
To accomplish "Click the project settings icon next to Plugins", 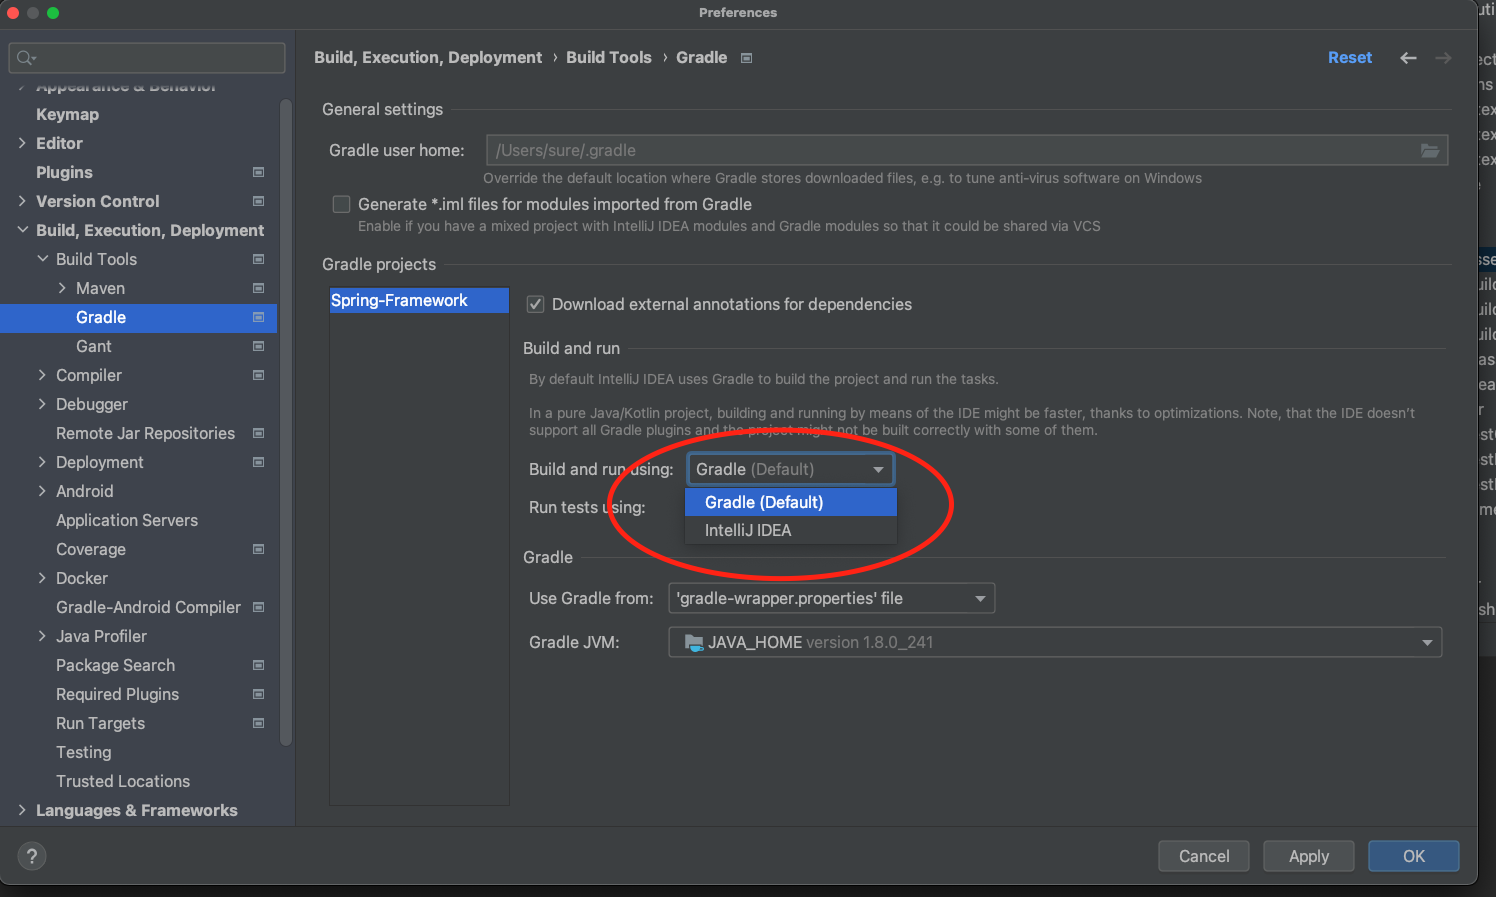I will pos(258,172).
